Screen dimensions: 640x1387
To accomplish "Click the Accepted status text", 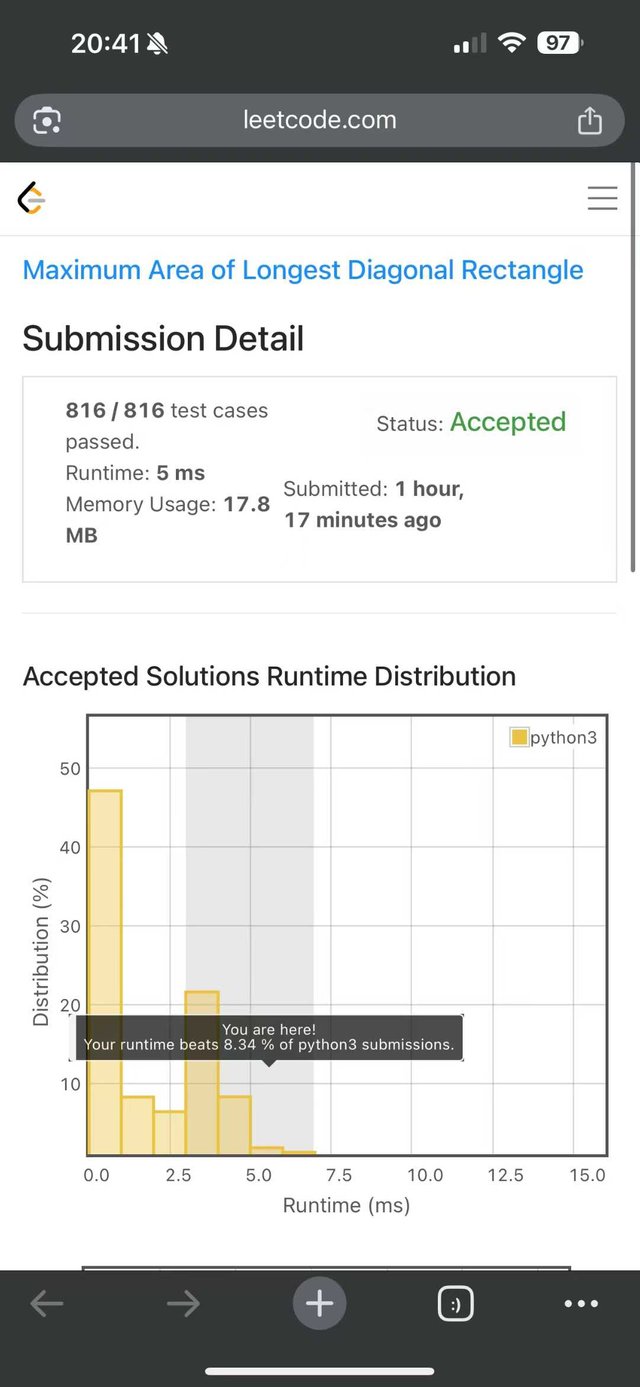I will (x=507, y=422).
